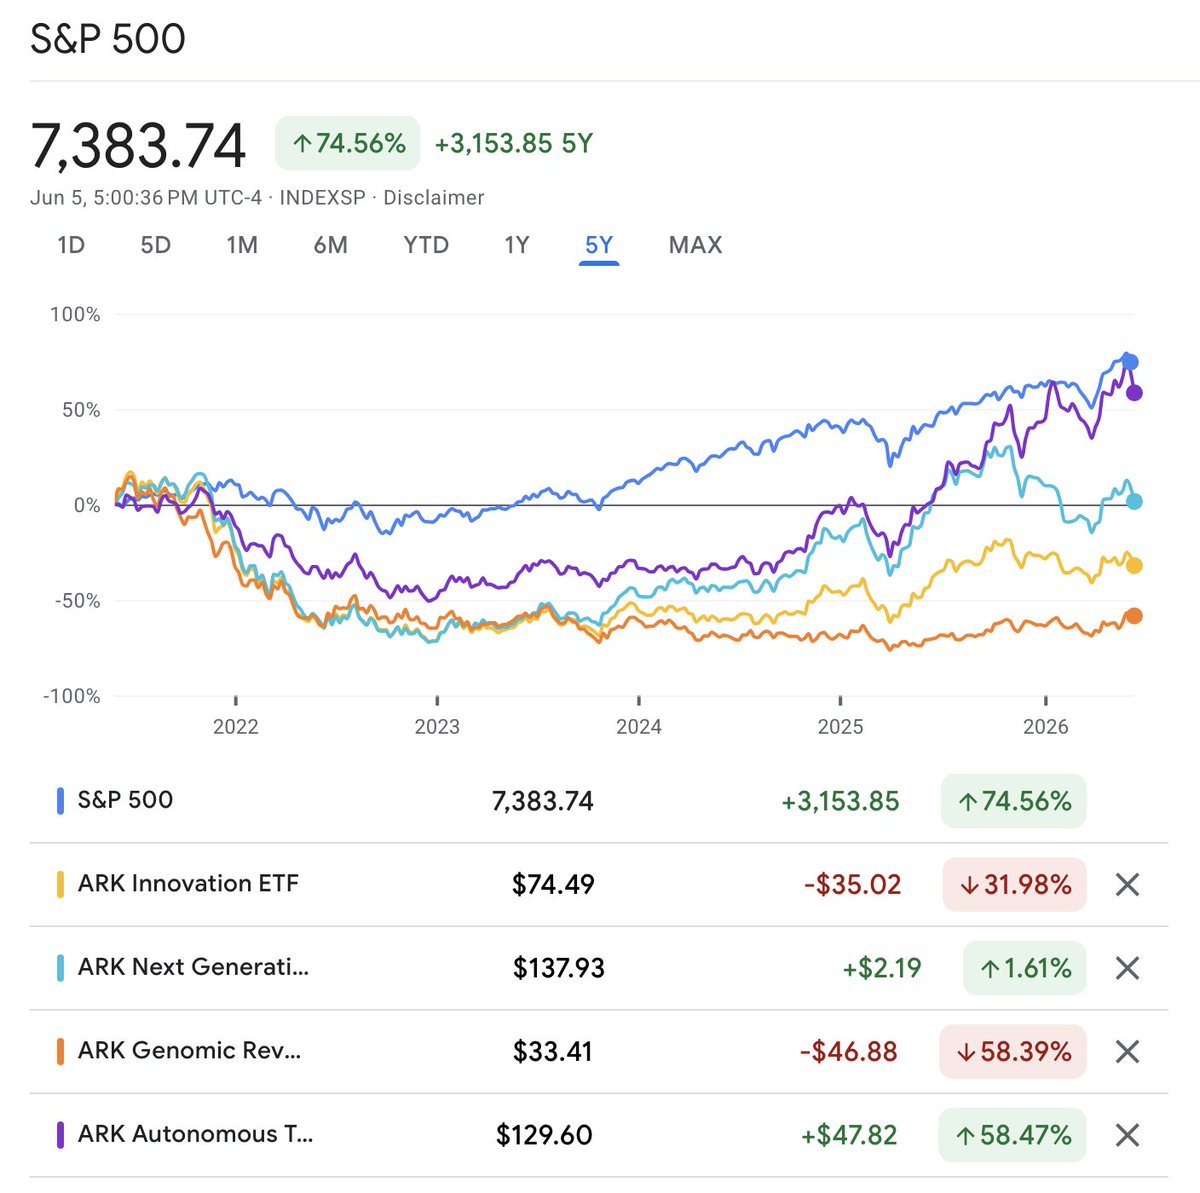The image size is (1200, 1193).
Task: Remove ARK Next Generation comparison row
Action: (x=1127, y=968)
